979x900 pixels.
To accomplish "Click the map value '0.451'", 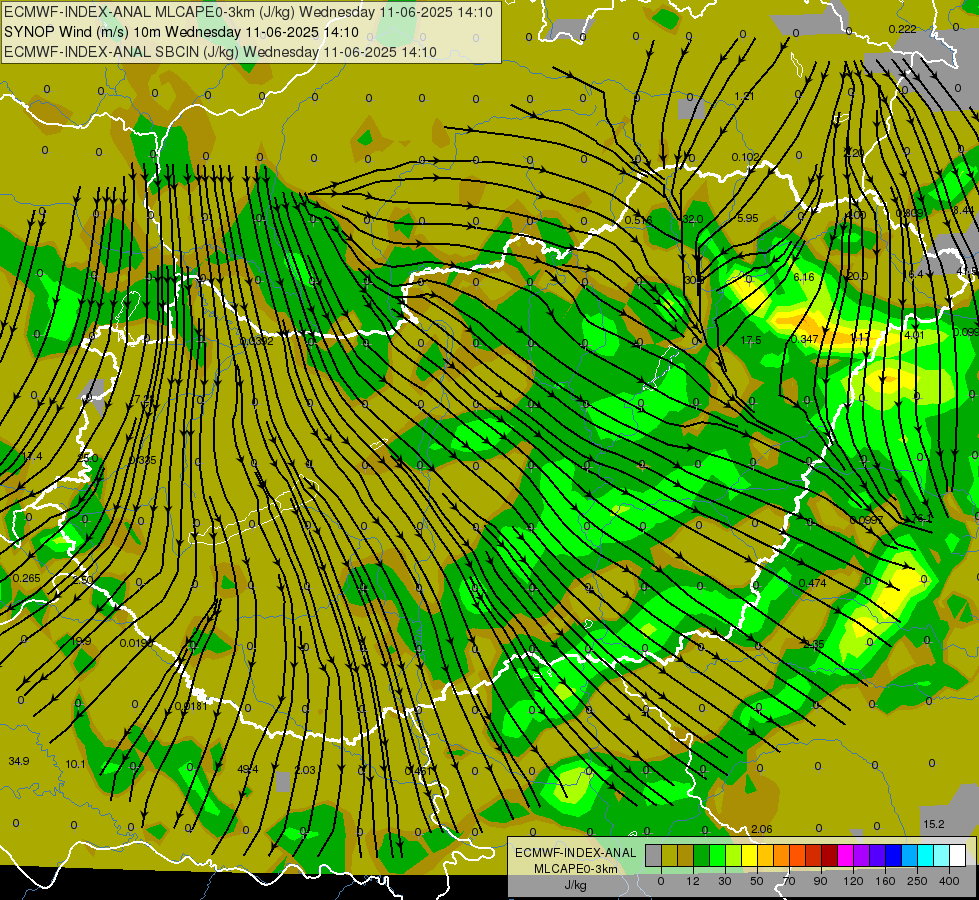I will tap(418, 771).
